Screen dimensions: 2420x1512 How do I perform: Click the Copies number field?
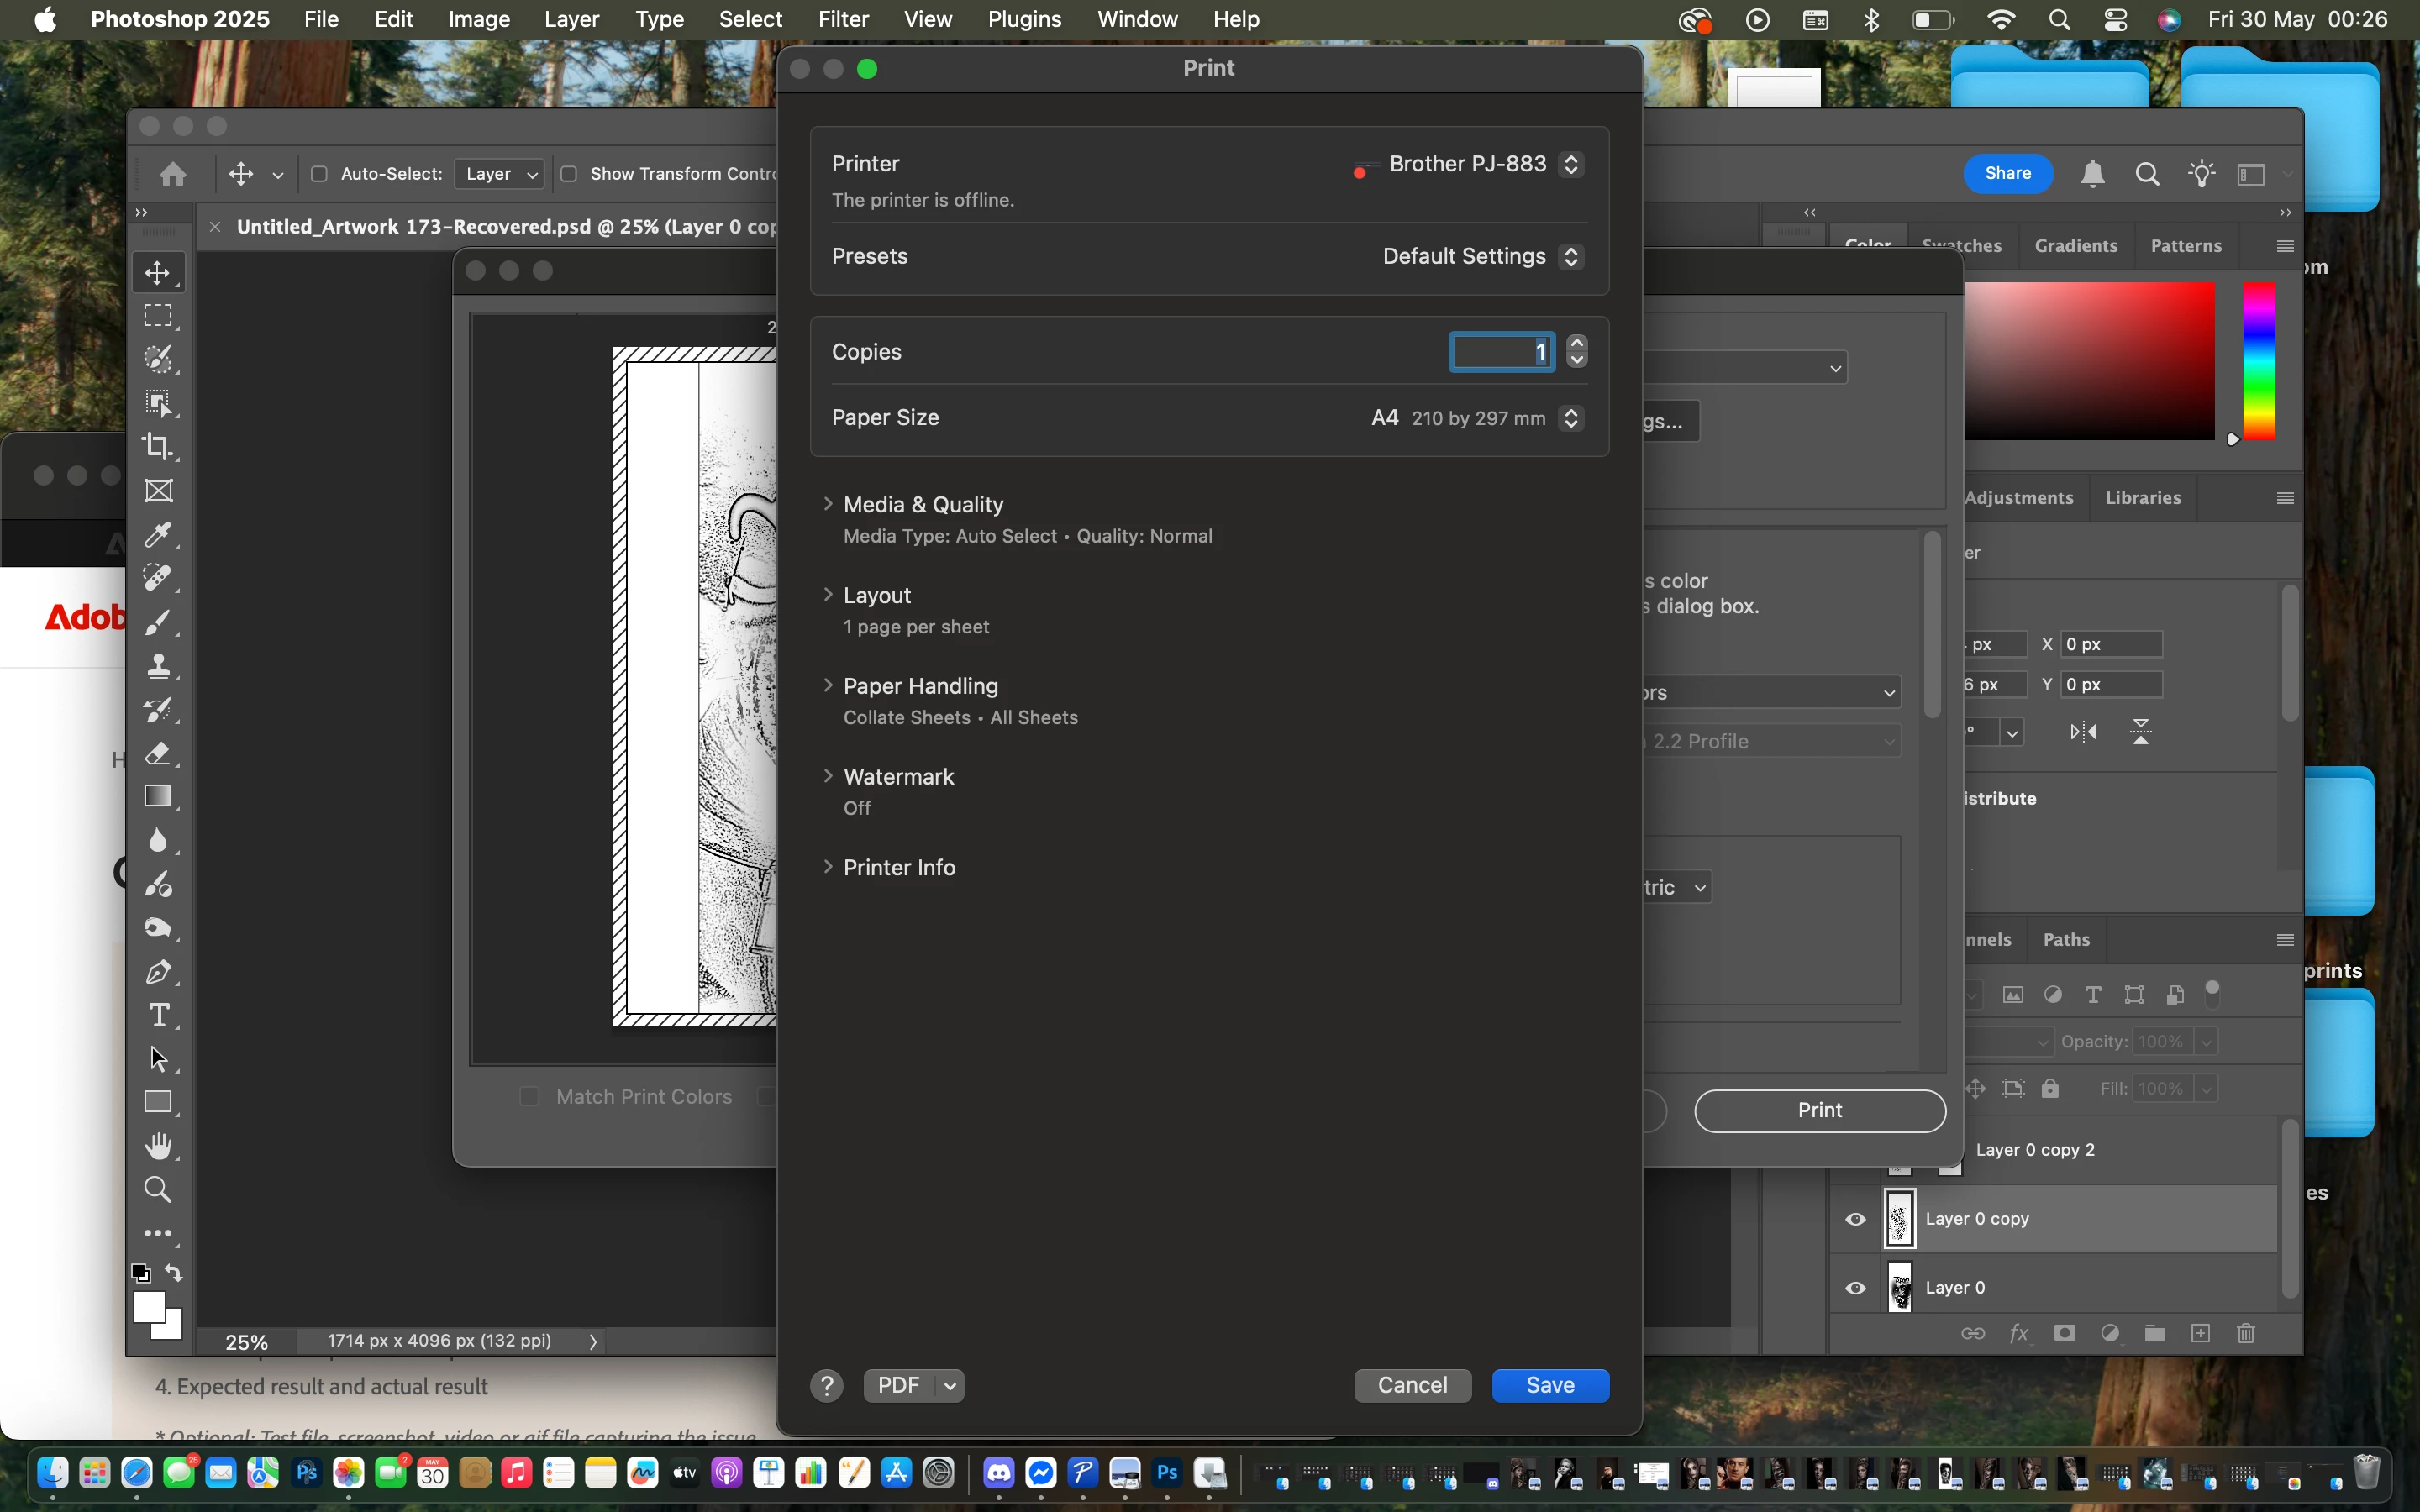1501,352
